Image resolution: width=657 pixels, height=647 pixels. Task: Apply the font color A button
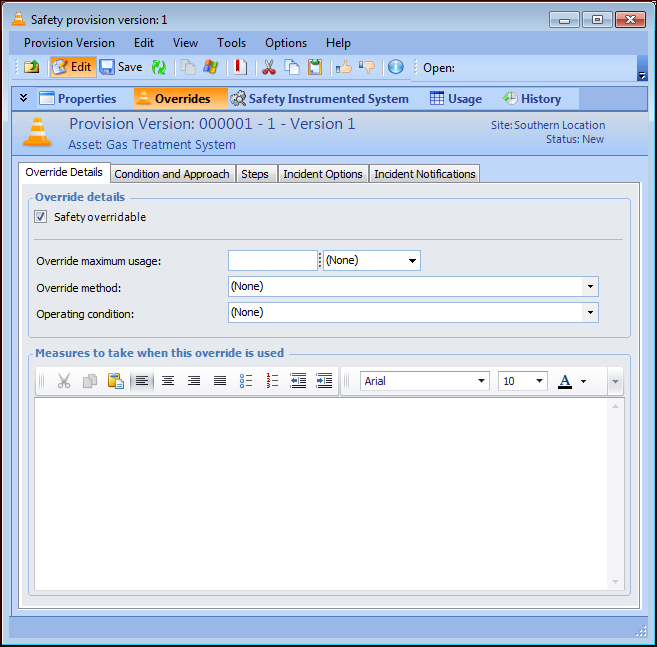point(565,381)
